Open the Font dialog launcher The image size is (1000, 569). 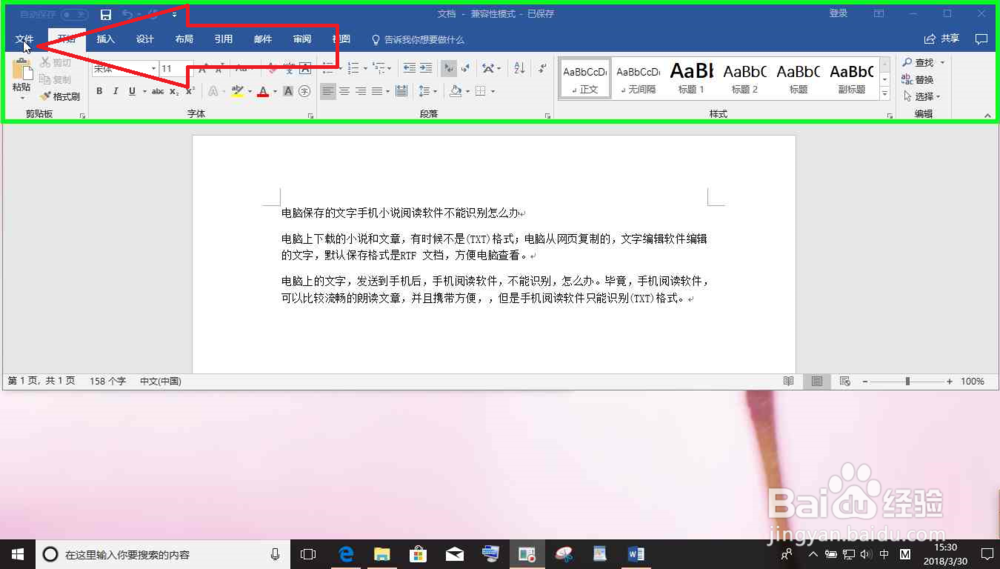[311, 115]
